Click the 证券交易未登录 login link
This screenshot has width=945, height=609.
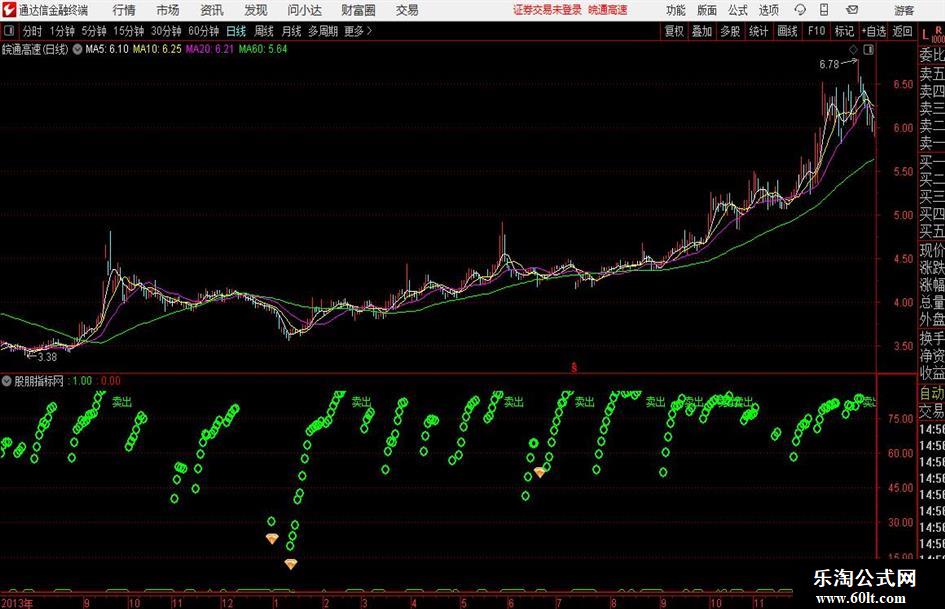click(x=547, y=10)
